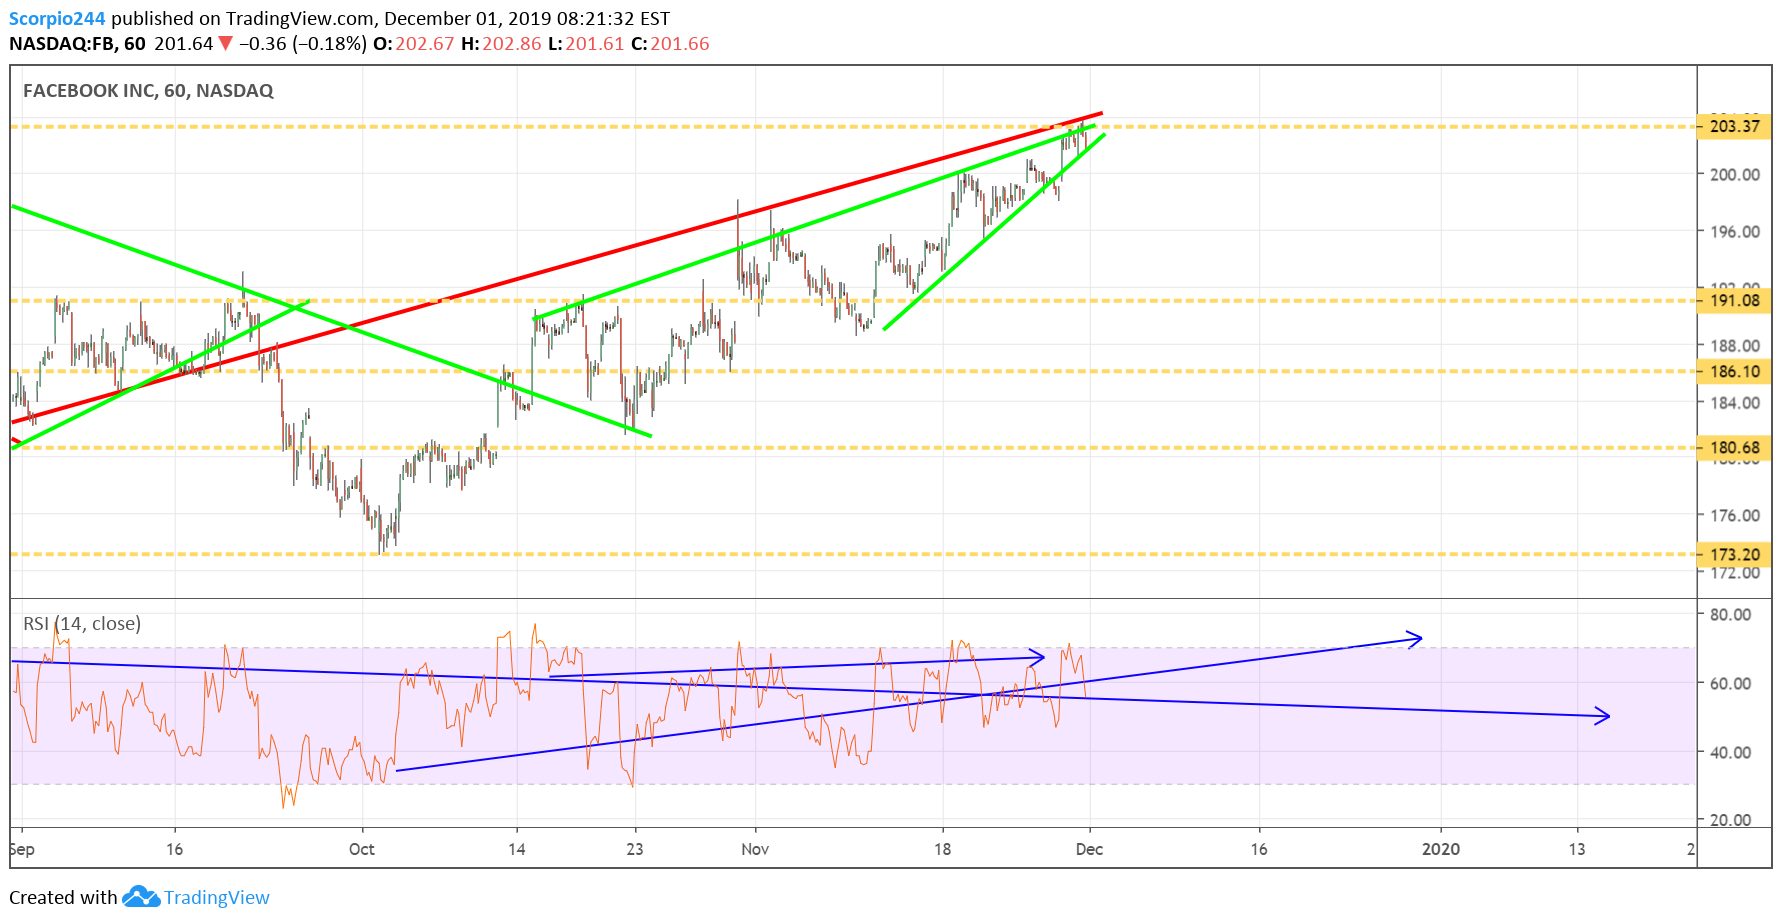Screen dimensions: 1782x923
Task: Select the 176.00 price axis tick
Action: tap(1735, 516)
